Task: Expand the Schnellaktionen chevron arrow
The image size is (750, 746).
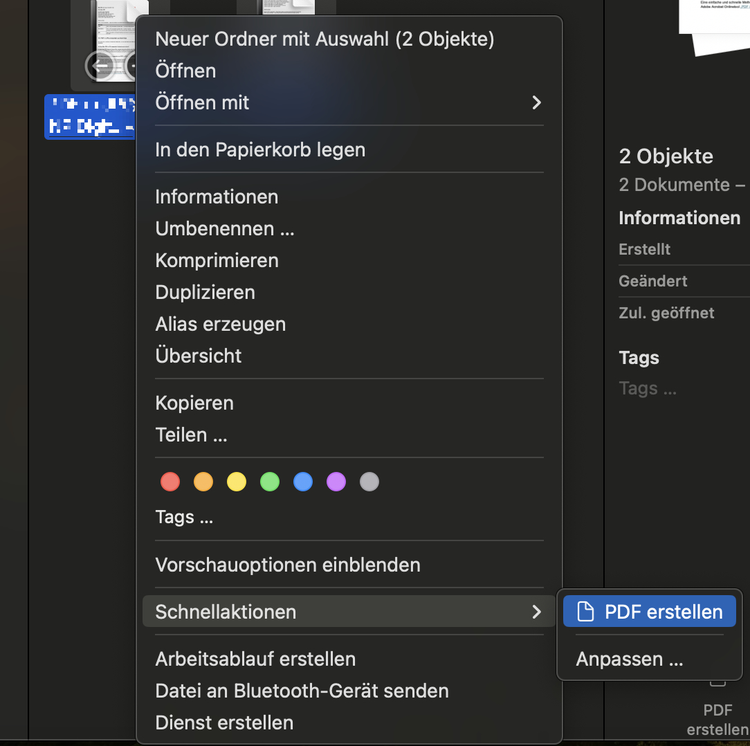Action: (x=537, y=612)
